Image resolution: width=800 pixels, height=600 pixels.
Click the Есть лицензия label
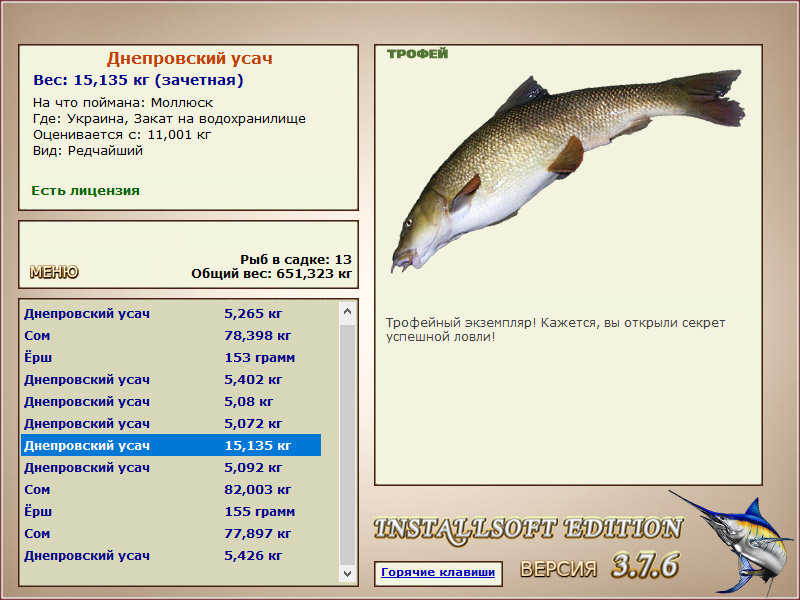85,190
